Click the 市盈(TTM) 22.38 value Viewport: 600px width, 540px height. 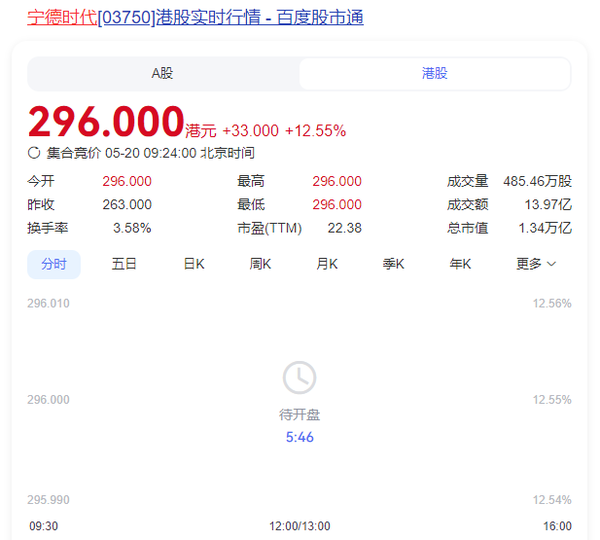(344, 228)
